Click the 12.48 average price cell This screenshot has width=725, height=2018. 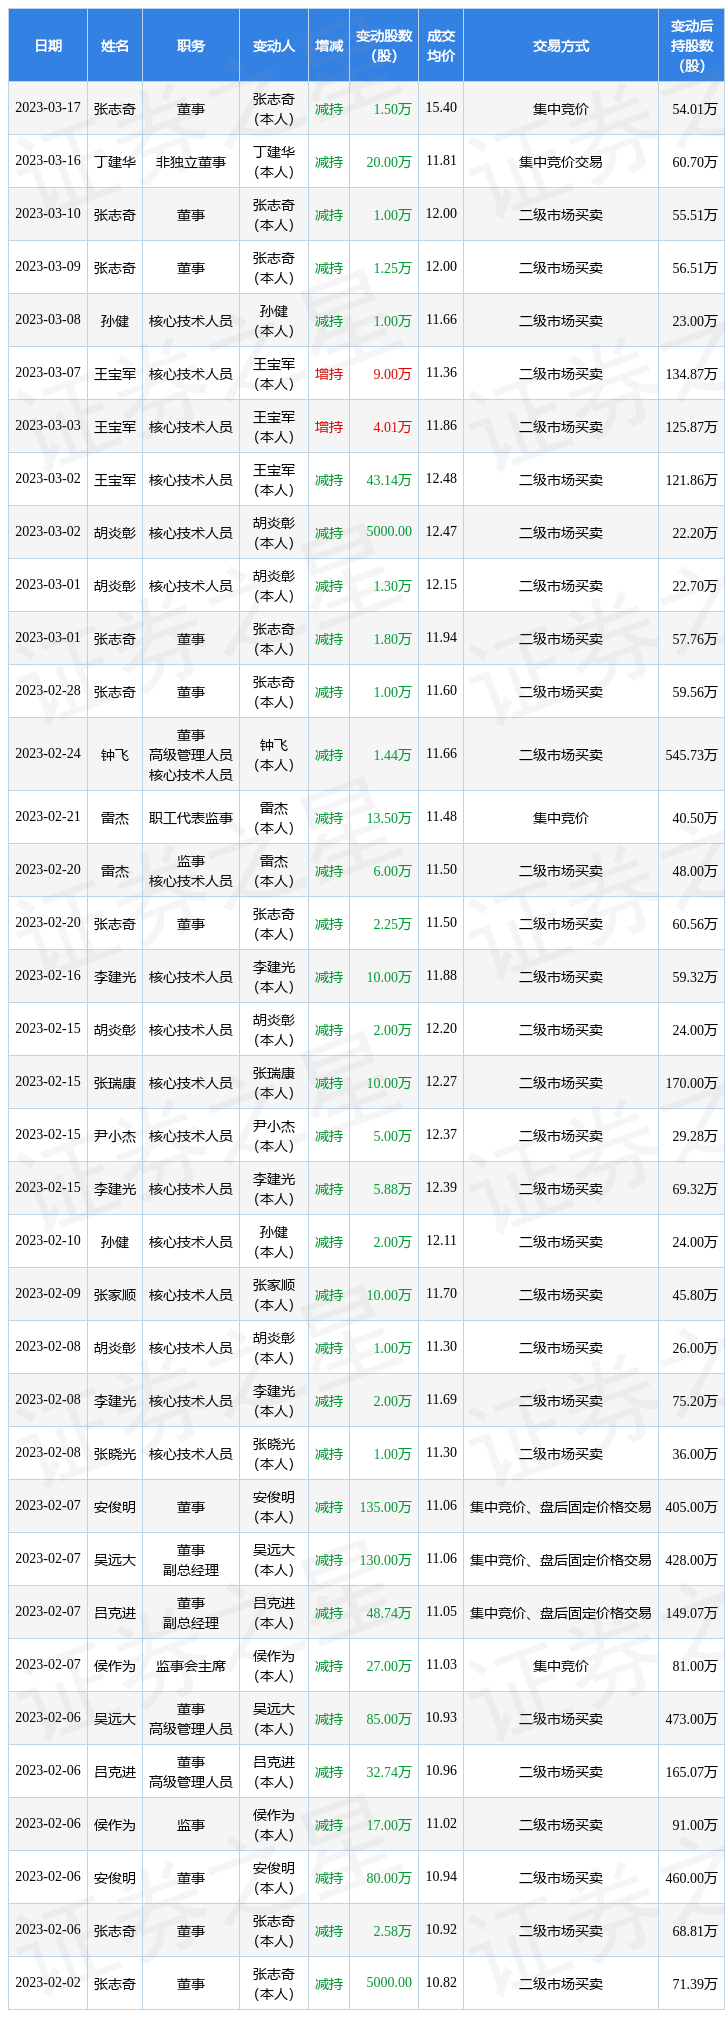pyautogui.click(x=441, y=478)
